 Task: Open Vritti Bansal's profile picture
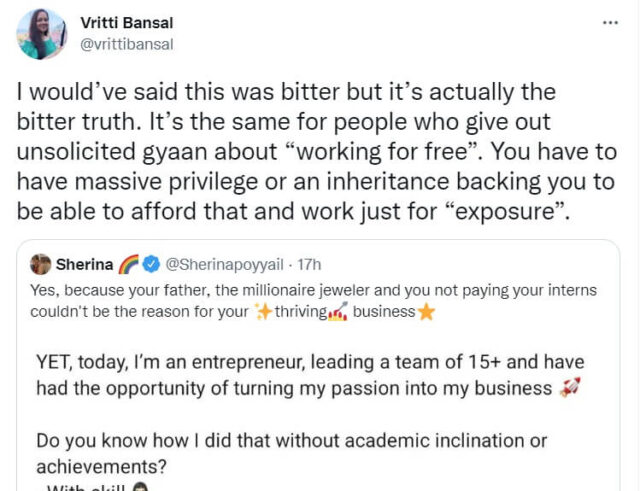point(42,33)
